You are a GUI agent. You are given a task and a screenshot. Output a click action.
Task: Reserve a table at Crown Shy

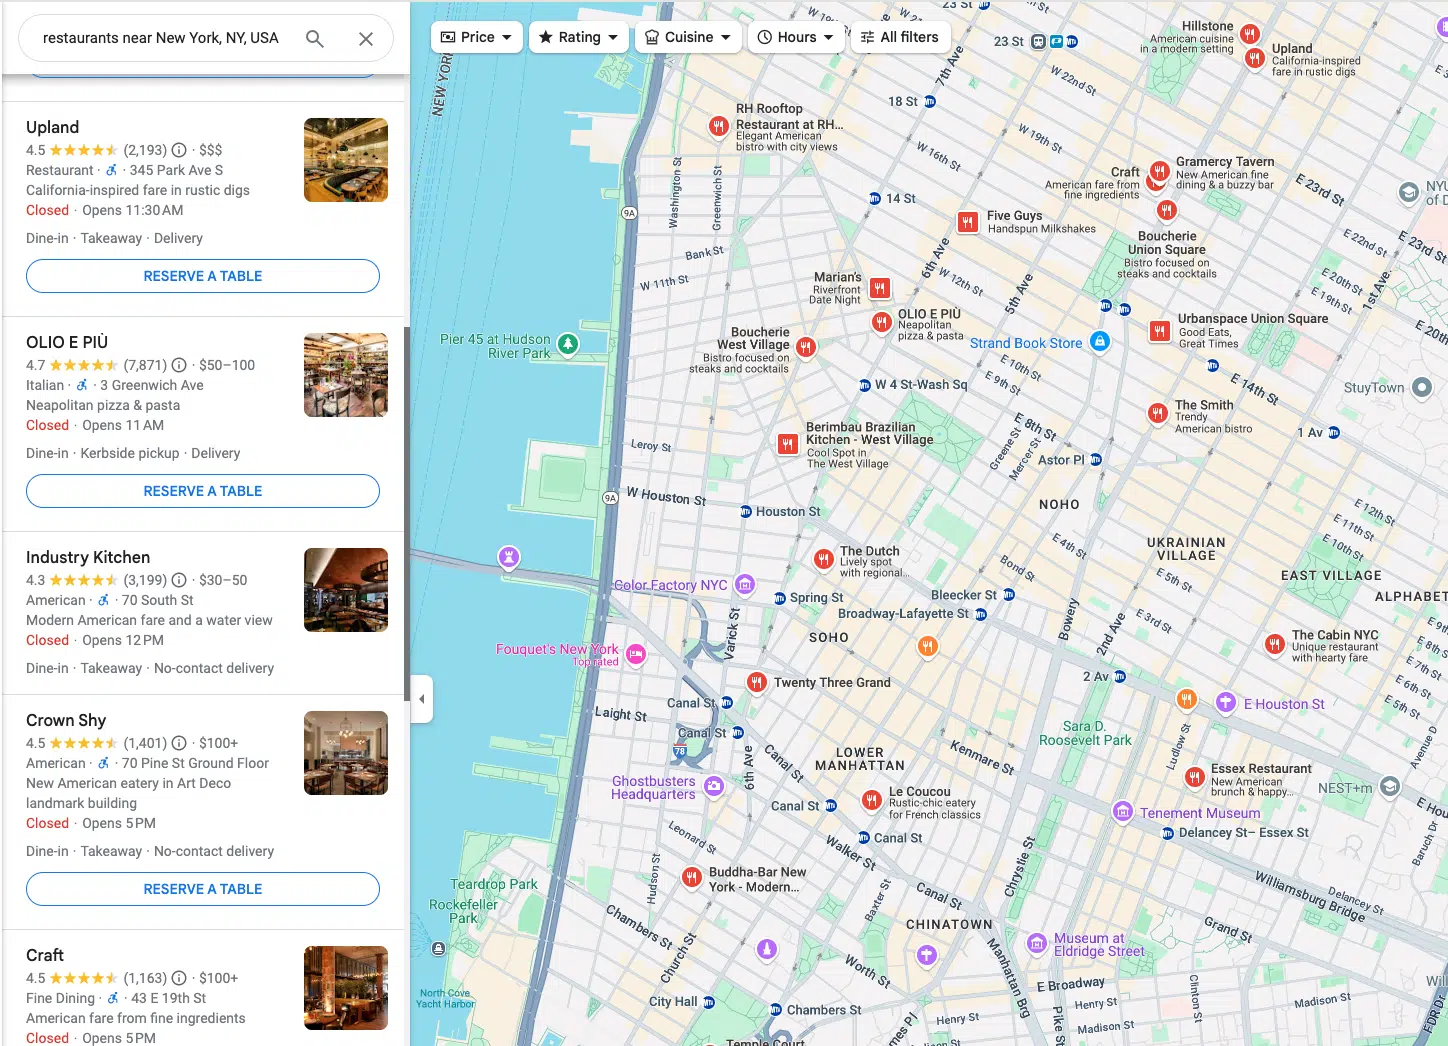pos(203,889)
